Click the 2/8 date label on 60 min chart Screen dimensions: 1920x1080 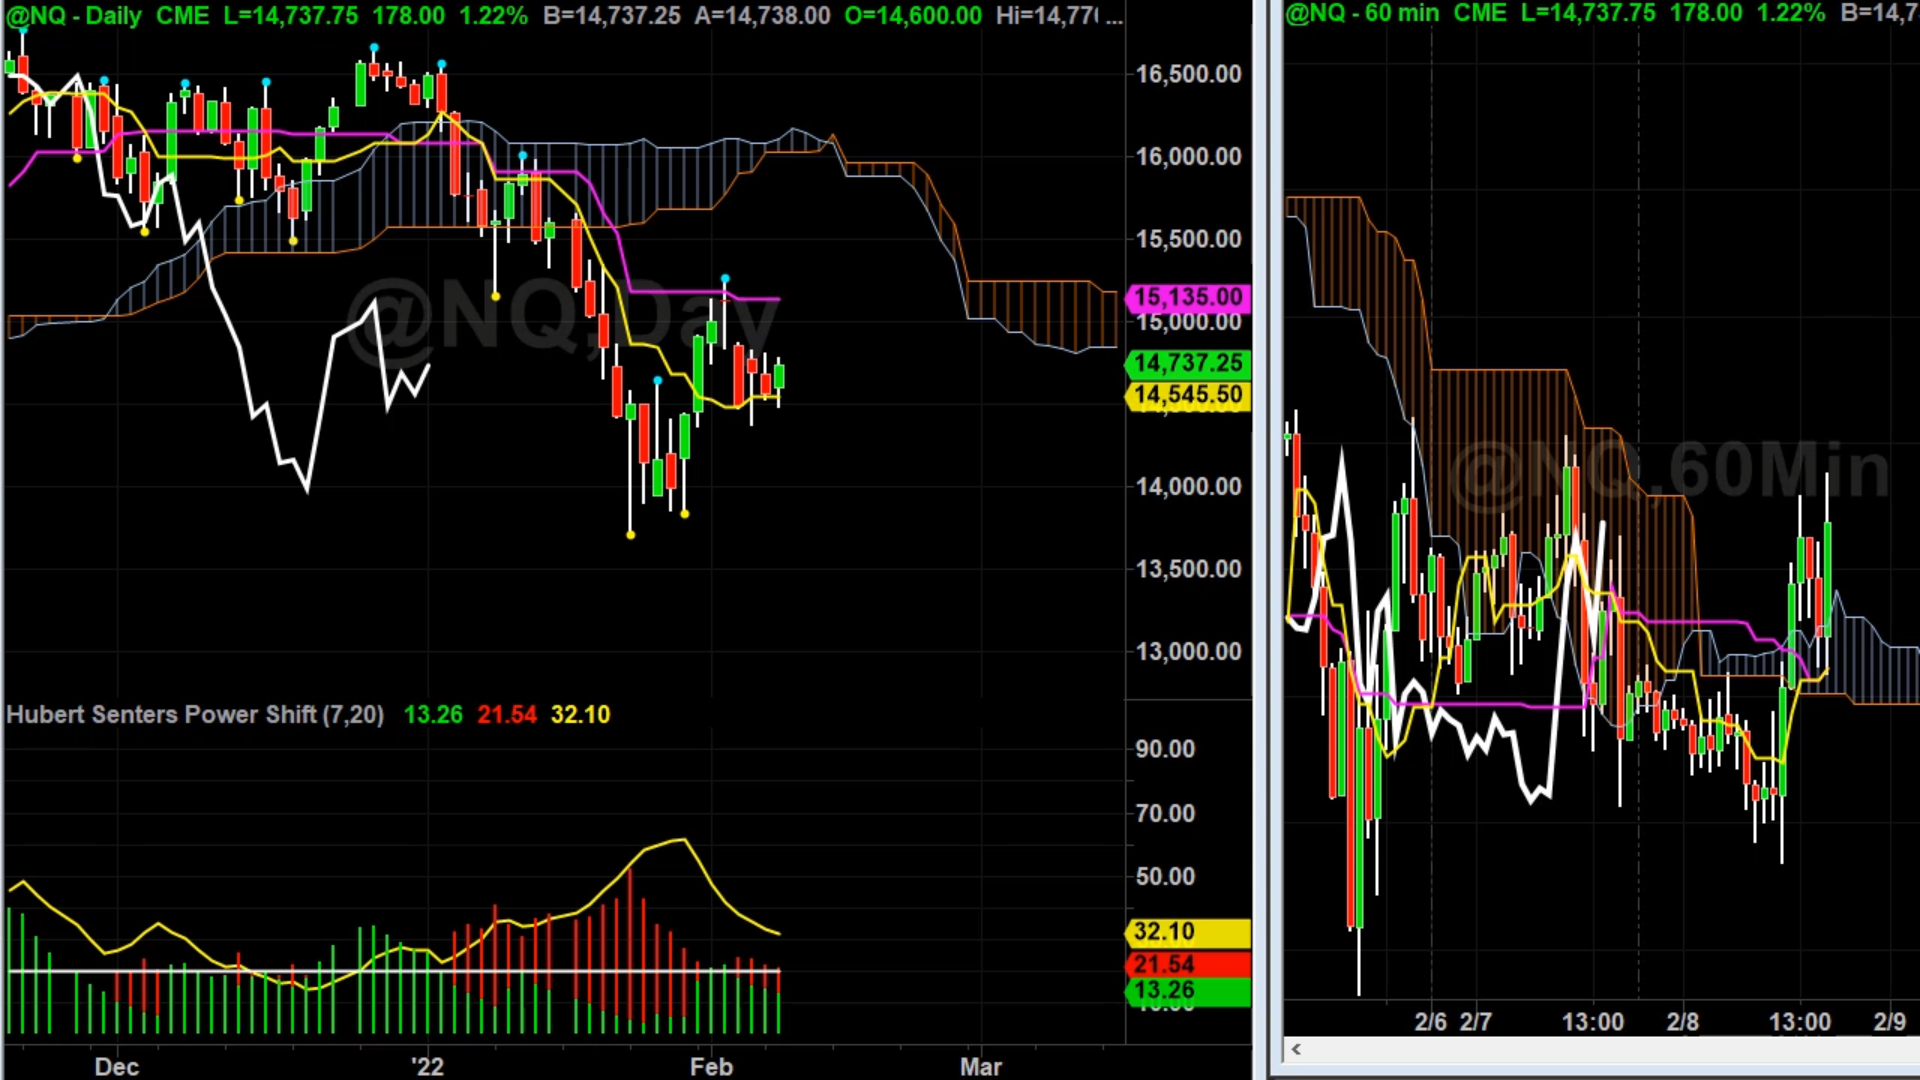(1682, 1022)
